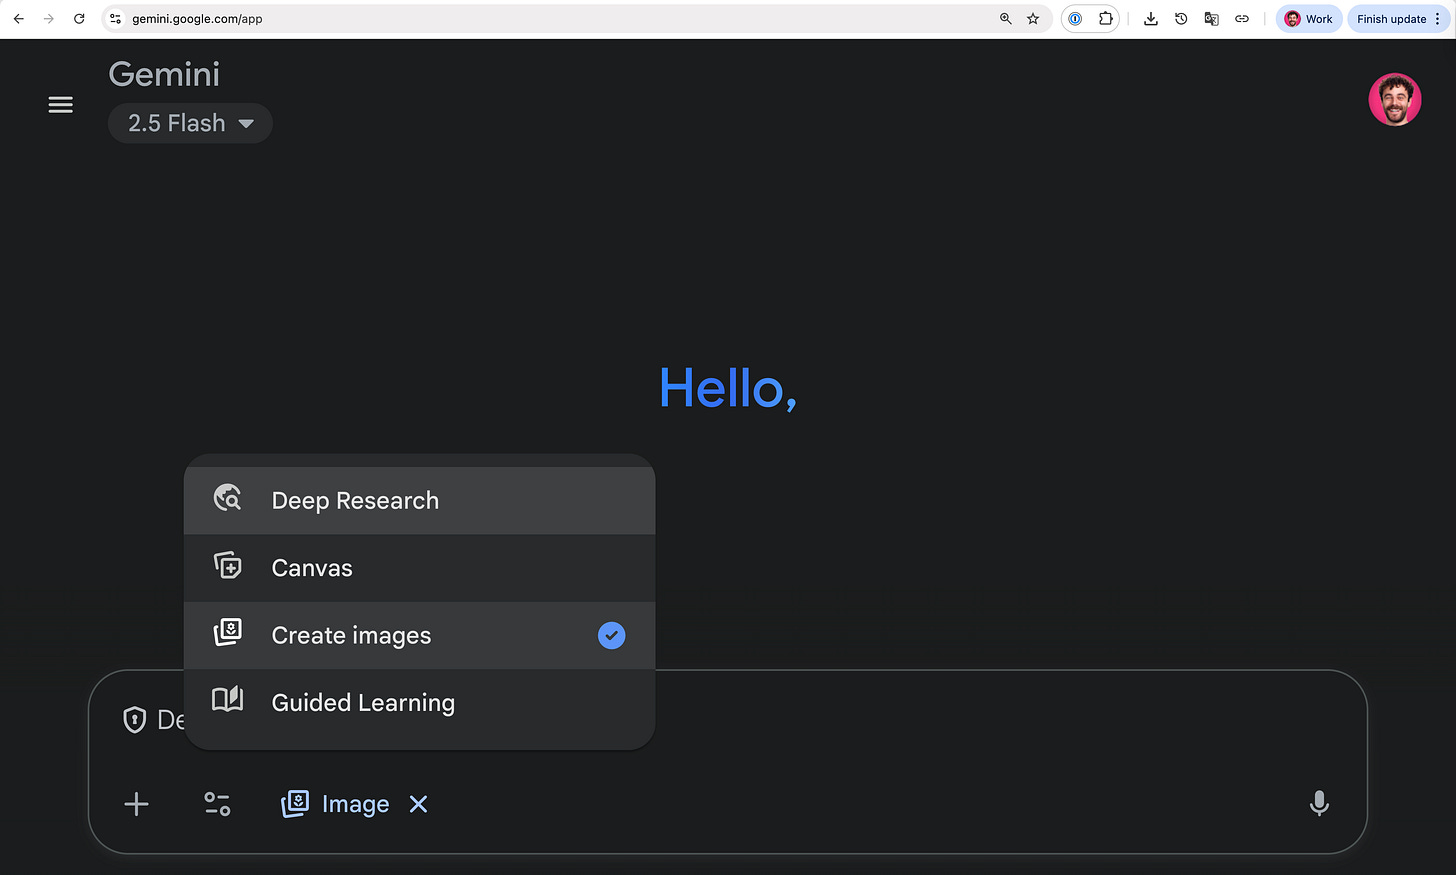Open the hamburger main menu
The width and height of the screenshot is (1456, 875).
pos(61,105)
